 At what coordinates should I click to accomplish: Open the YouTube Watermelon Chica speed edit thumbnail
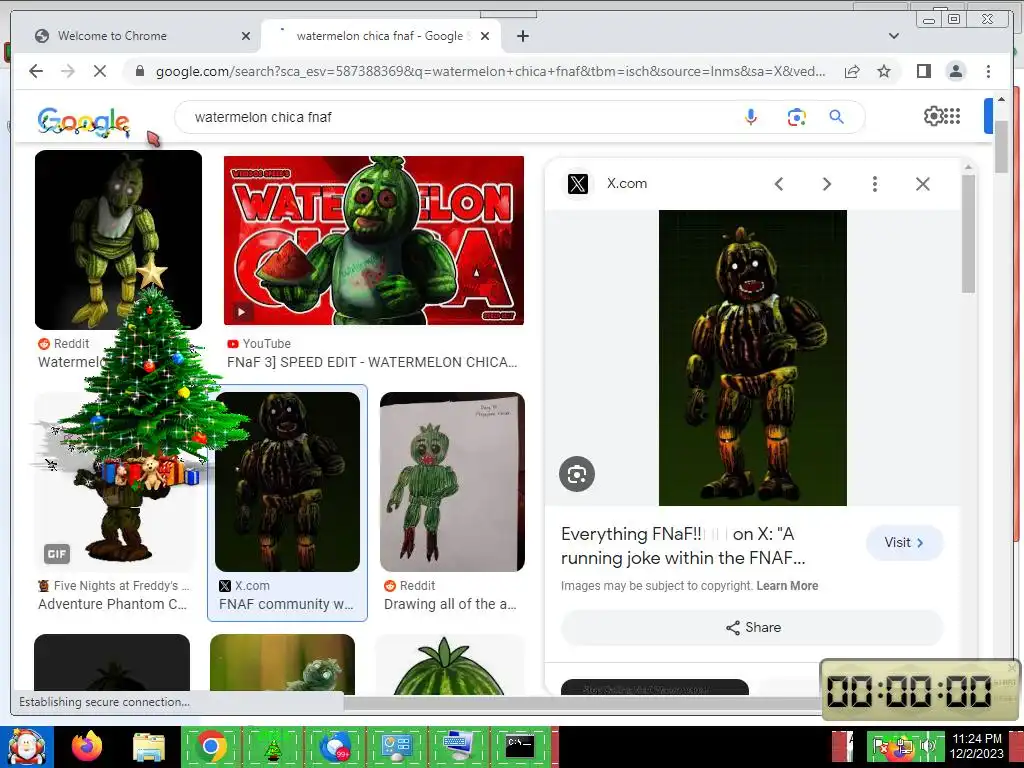click(x=374, y=240)
